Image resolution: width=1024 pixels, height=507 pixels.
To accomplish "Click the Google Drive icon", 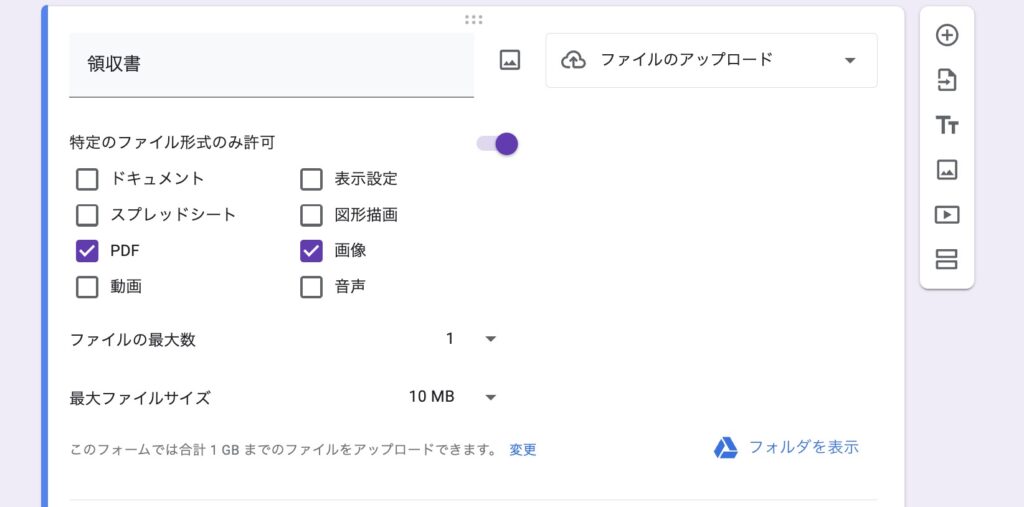I will 726,448.
